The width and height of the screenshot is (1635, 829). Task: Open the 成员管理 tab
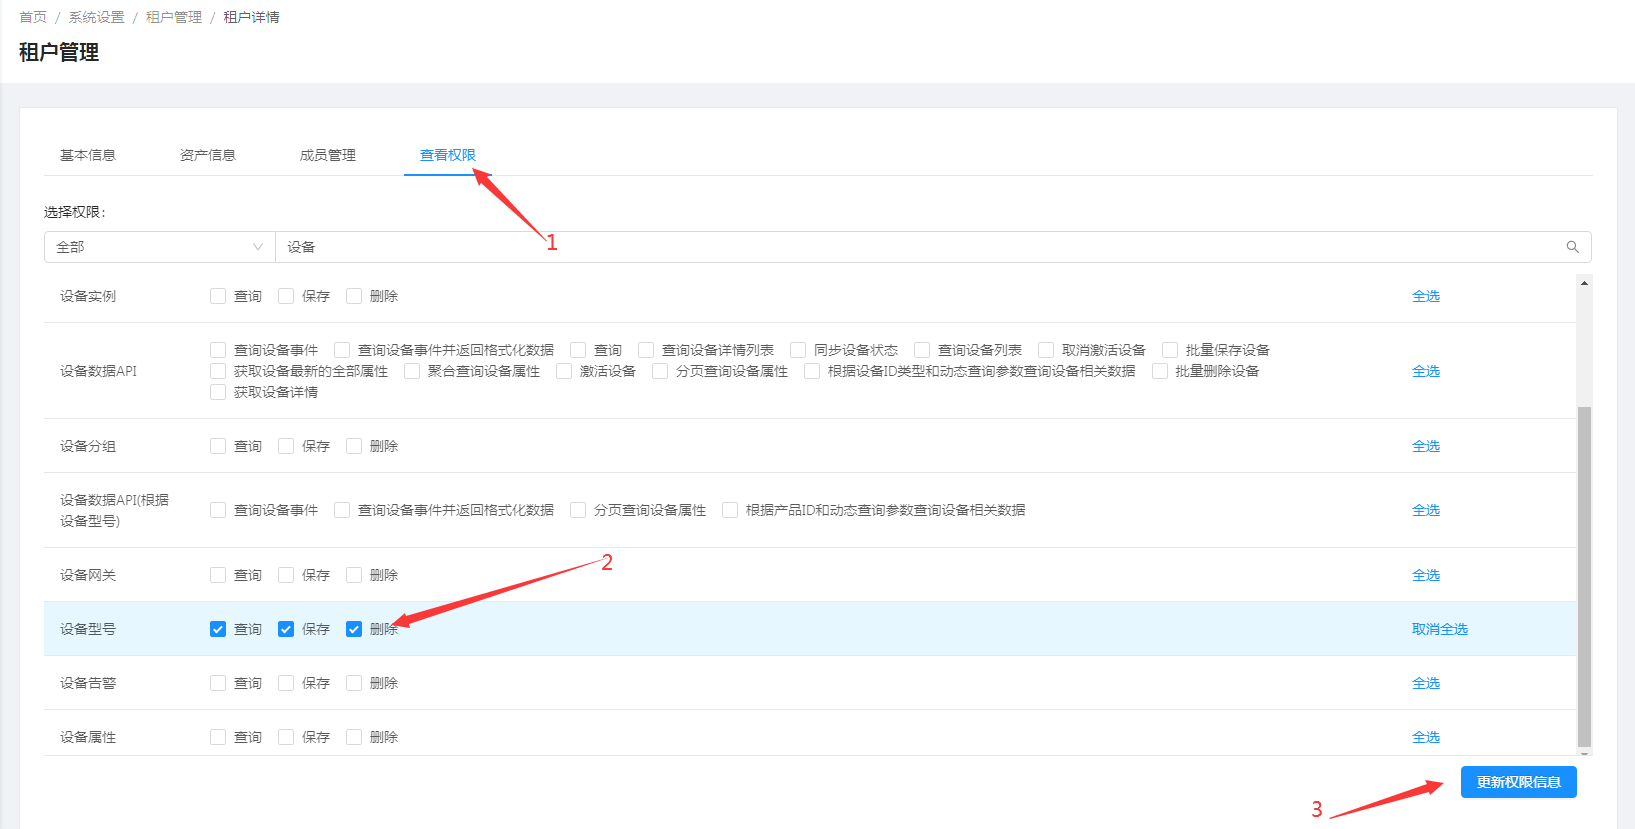[328, 155]
